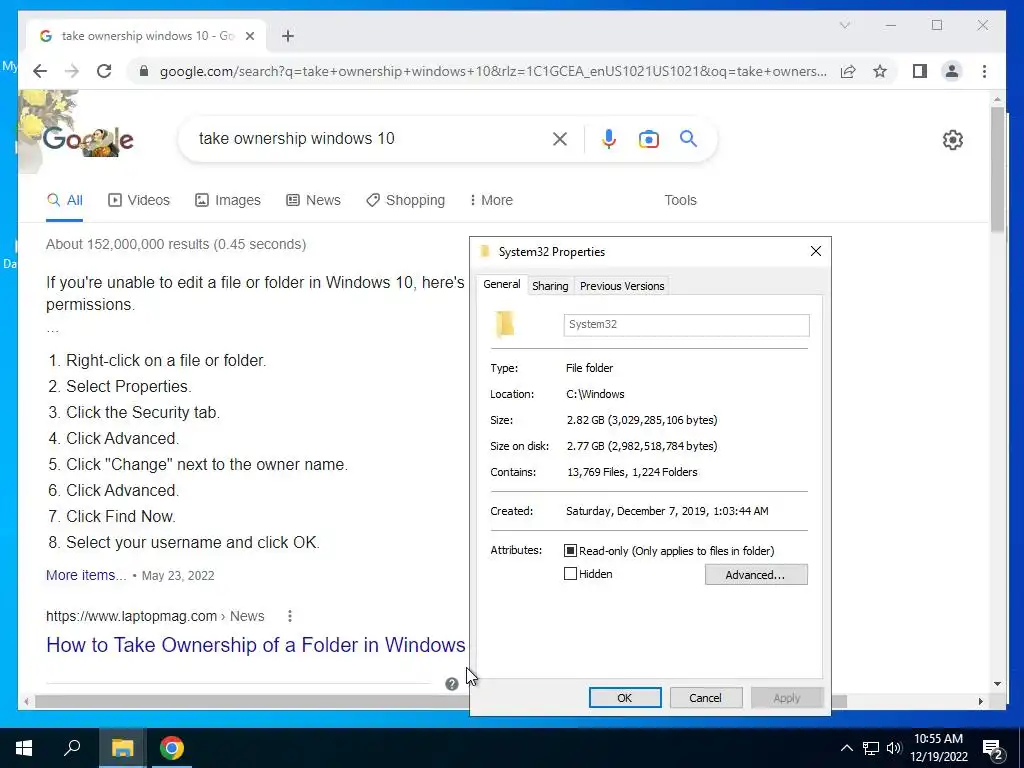
Task: Submit search with the magnifier icon
Action: click(688, 138)
